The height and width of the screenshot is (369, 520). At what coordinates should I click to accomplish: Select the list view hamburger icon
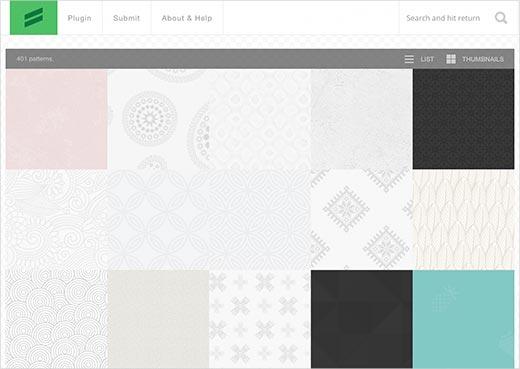pos(409,59)
